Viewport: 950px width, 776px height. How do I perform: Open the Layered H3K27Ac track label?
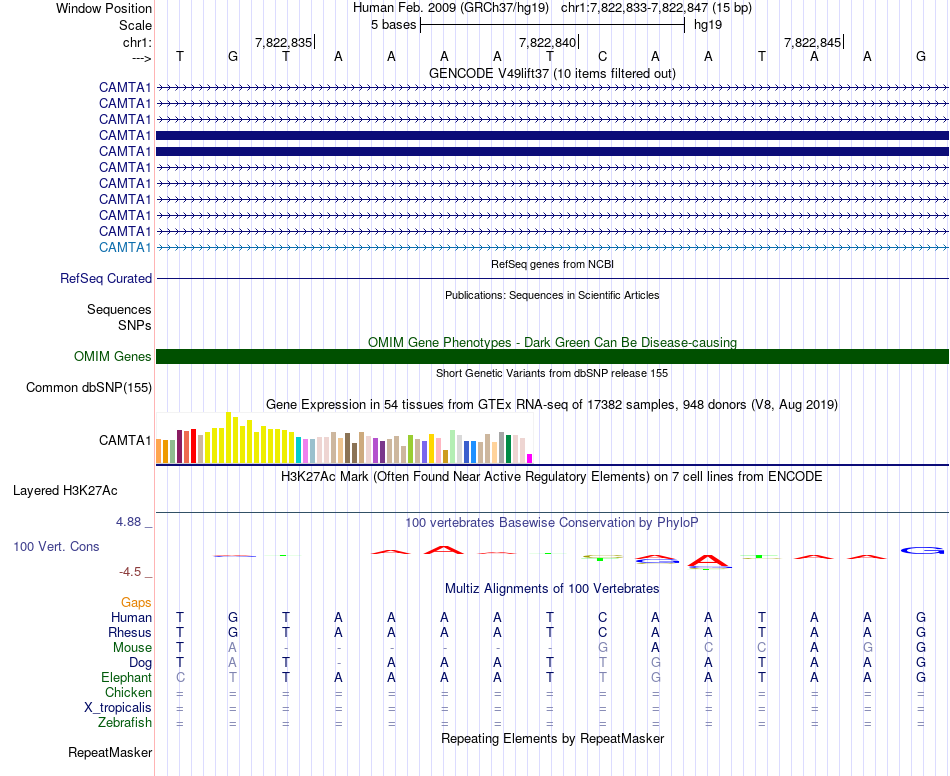click(65, 491)
